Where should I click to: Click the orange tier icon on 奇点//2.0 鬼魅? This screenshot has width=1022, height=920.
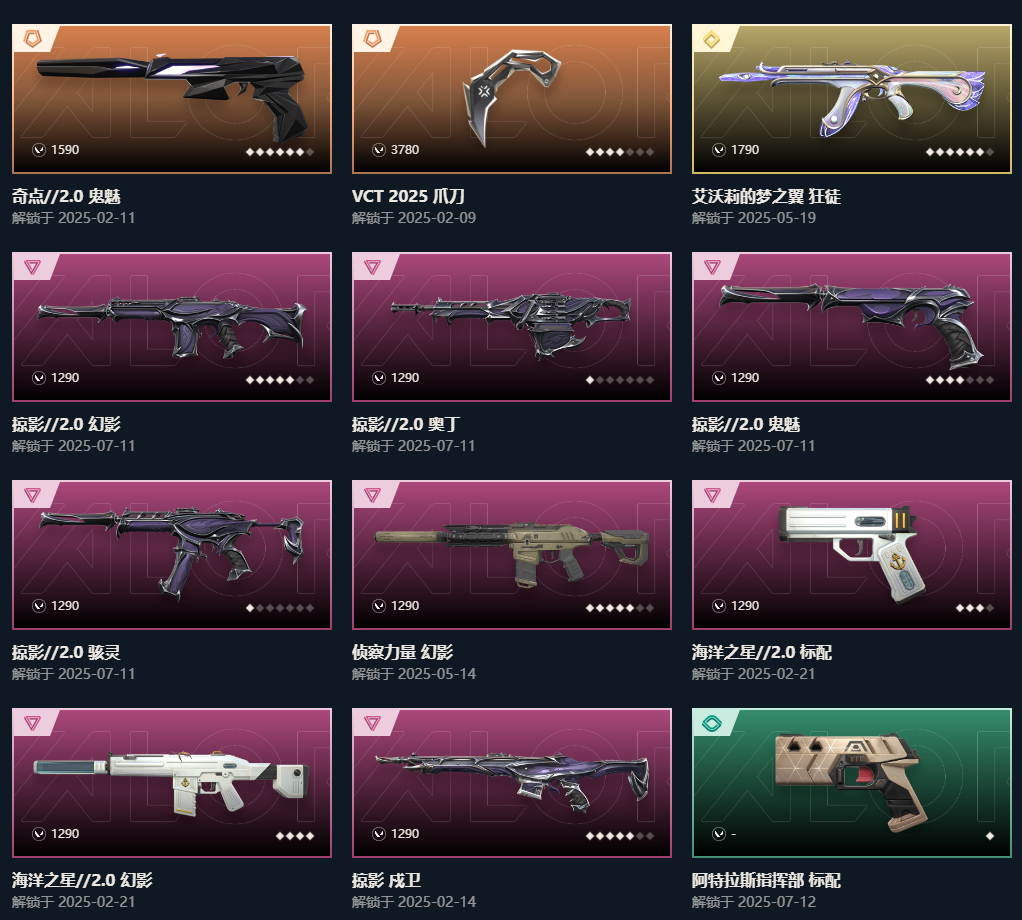coord(33,39)
